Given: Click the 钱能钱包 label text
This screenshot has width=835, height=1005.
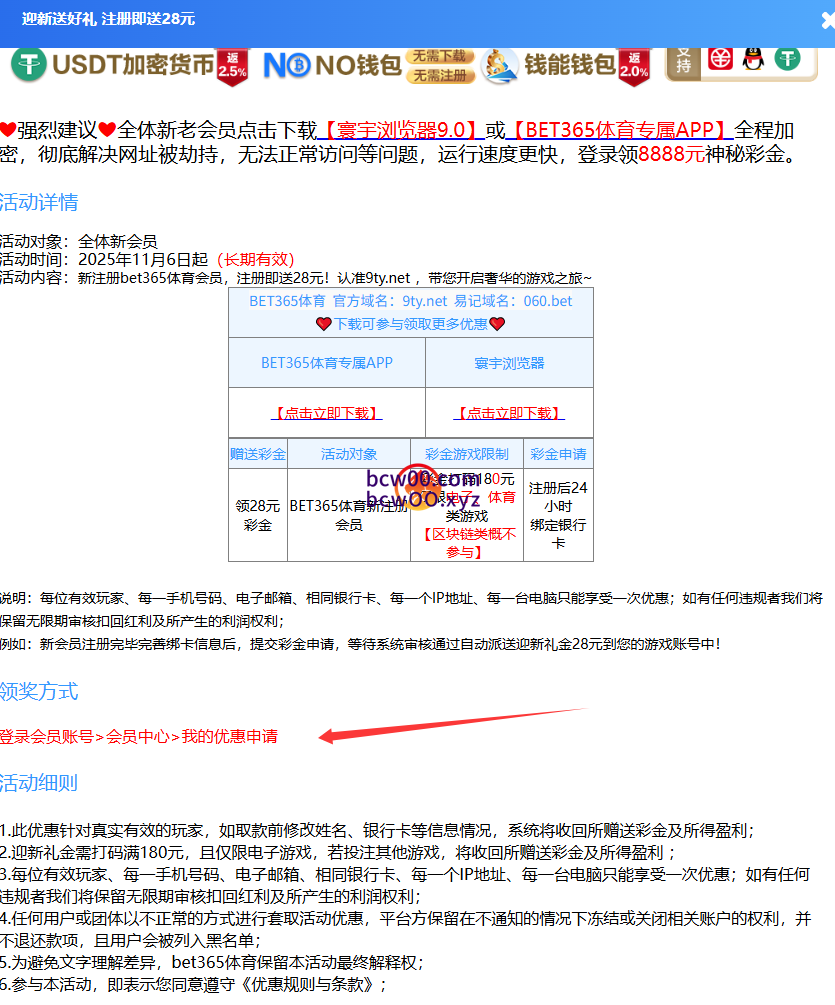Looking at the screenshot, I should click(570, 65).
